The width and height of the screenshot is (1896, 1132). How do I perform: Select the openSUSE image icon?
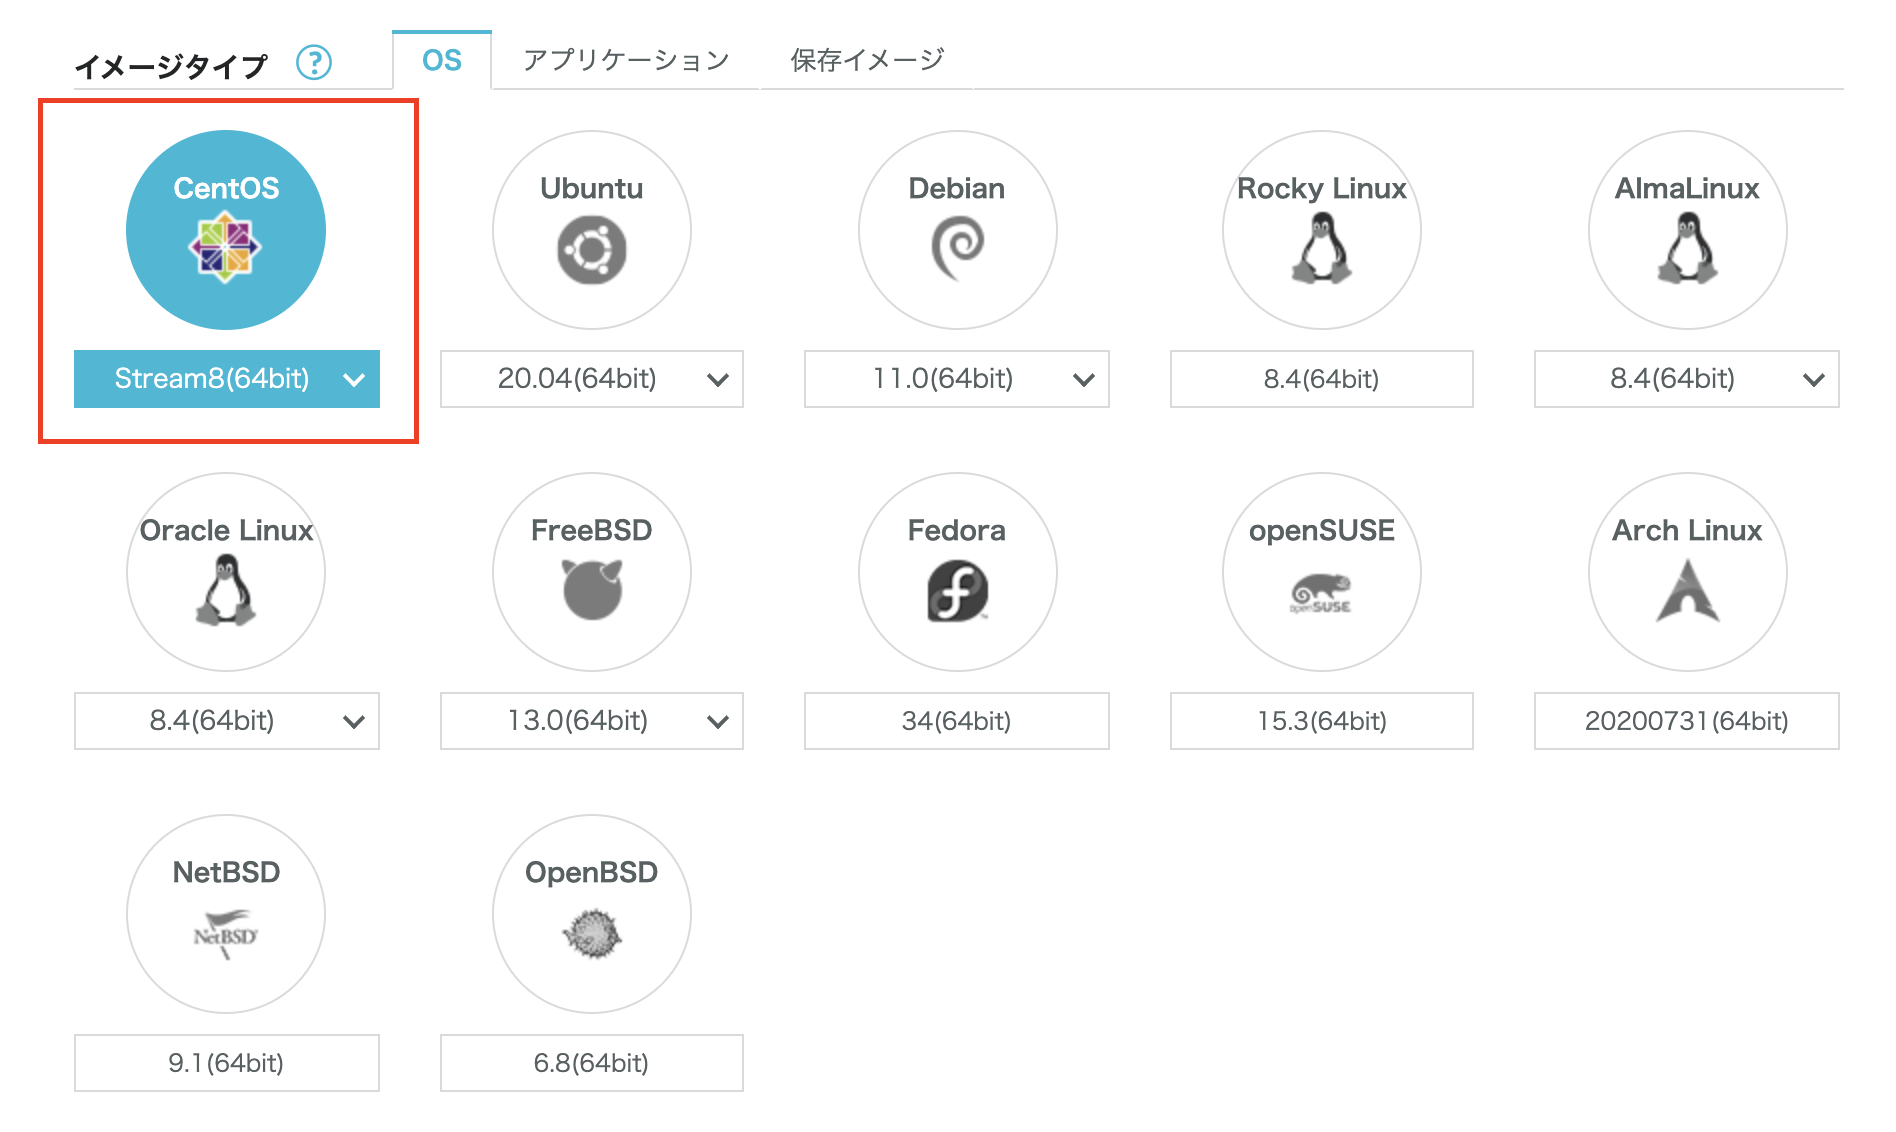1322,571
